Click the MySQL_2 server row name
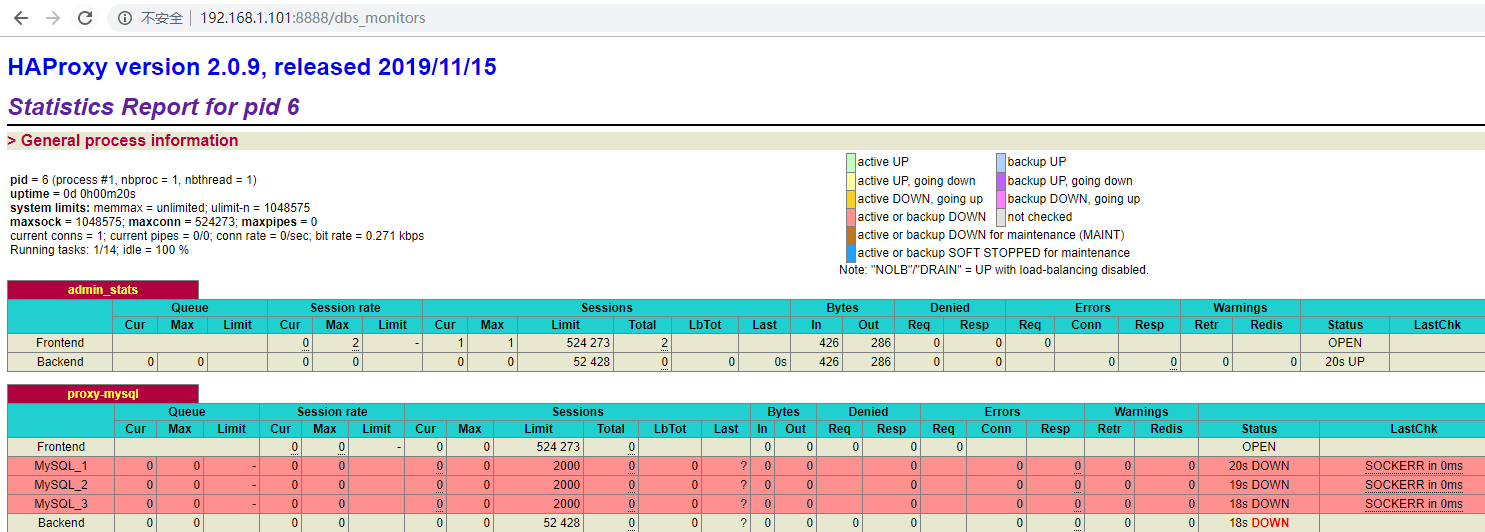This screenshot has height=532, width=1485. click(x=61, y=485)
